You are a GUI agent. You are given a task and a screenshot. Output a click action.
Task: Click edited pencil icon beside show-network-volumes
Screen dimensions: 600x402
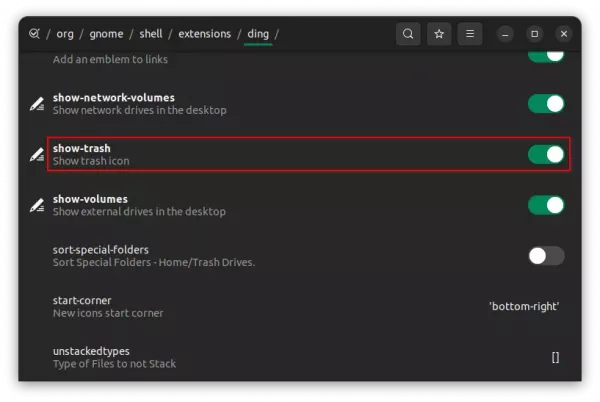[37, 104]
